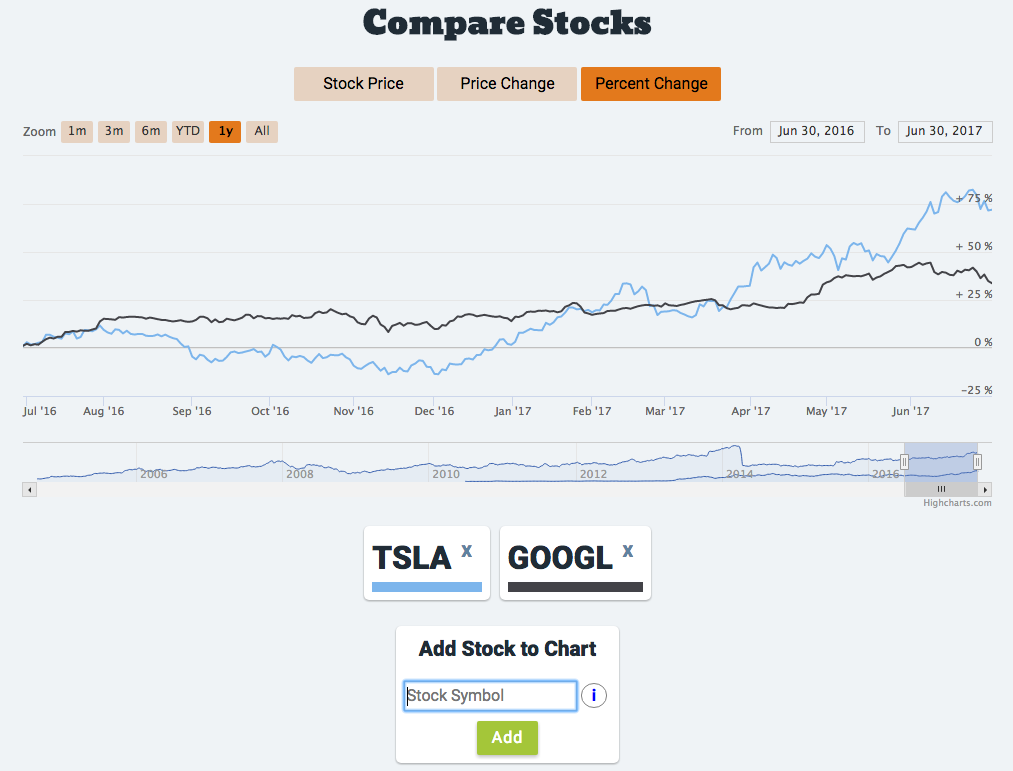Set zoom to 6m
Screen dimensions: 1013x771
click(151, 131)
